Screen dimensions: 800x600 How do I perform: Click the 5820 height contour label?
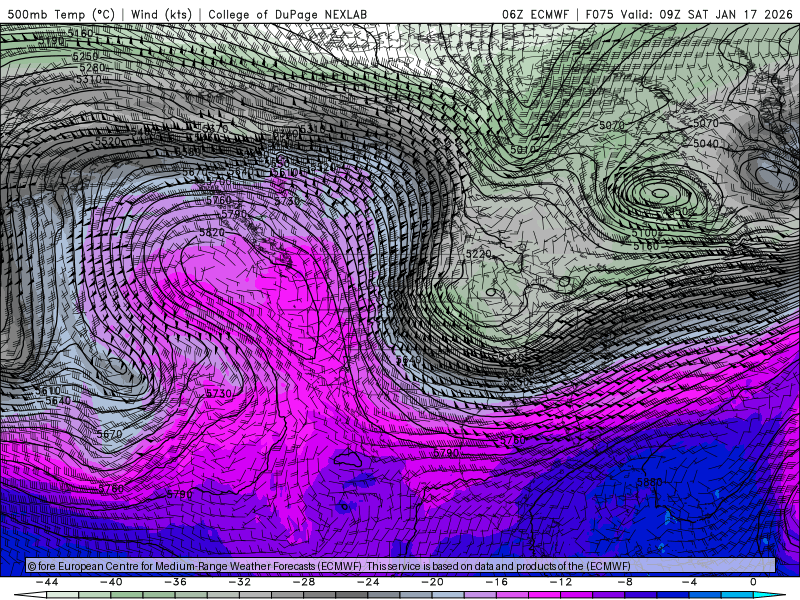212,233
